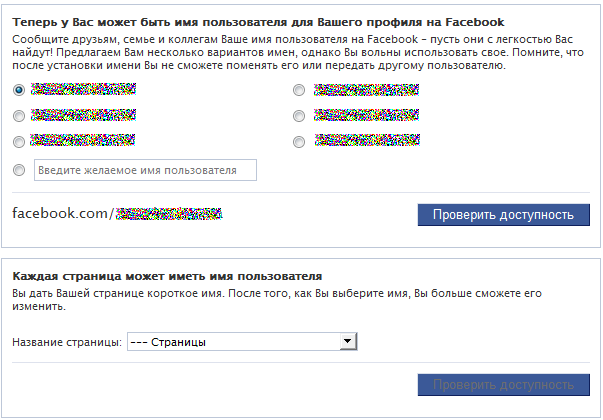Screen dimensions: 603x420
Task: Click the blurred username after facebook.com/
Action: pyautogui.click(x=169, y=213)
